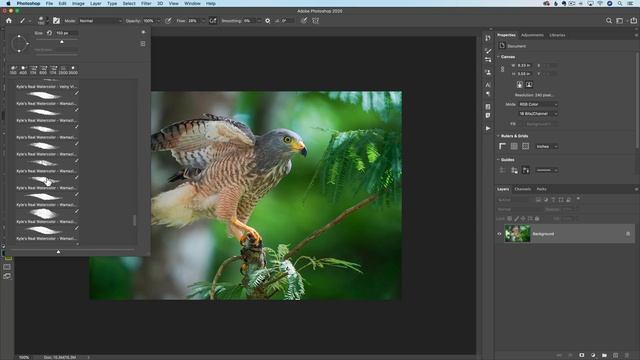Switch to the Channels tab
The height and width of the screenshot is (360, 640).
tap(522, 189)
